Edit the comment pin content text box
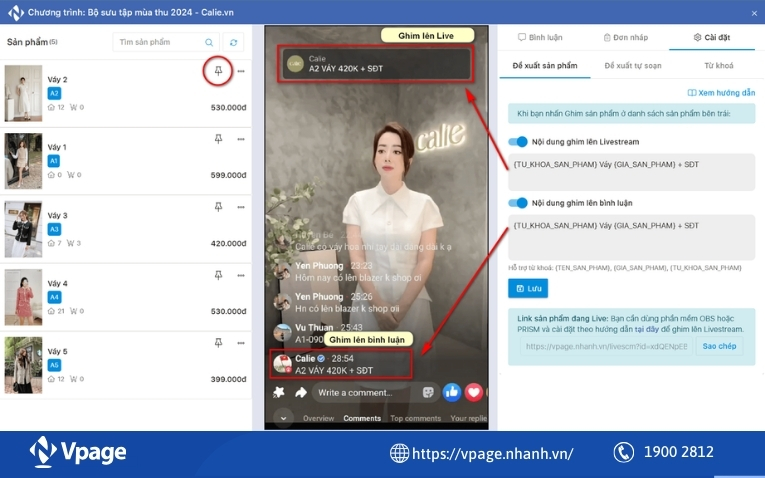Viewport: 765px width, 478px height. coord(631,237)
